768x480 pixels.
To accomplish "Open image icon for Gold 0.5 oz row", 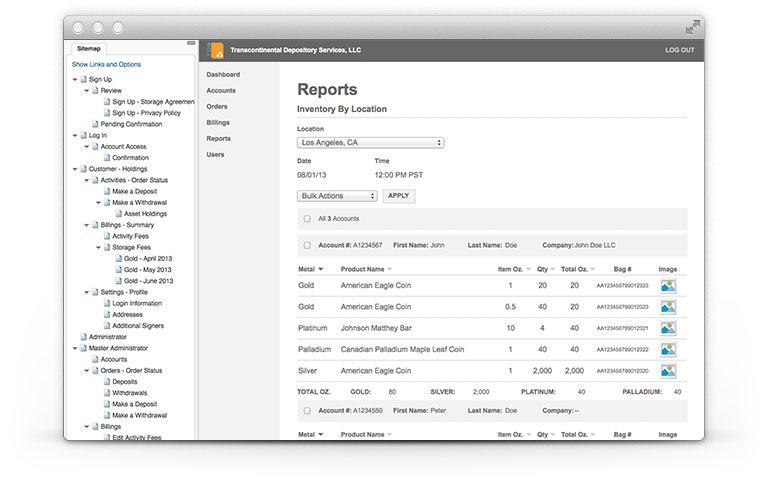I will click(668, 307).
